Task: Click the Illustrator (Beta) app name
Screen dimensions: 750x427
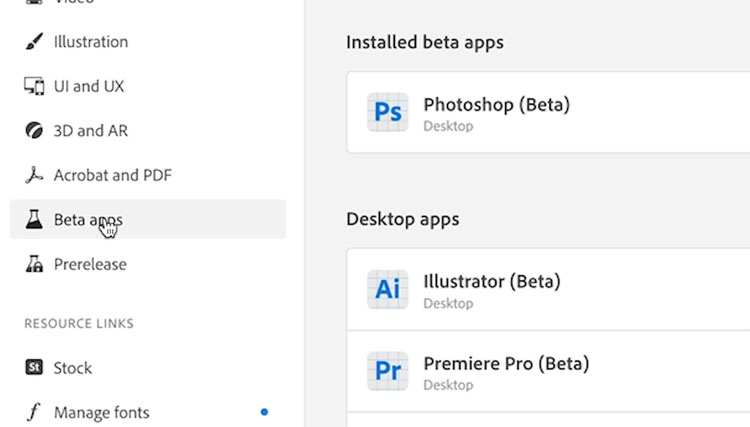Action: [492, 282]
